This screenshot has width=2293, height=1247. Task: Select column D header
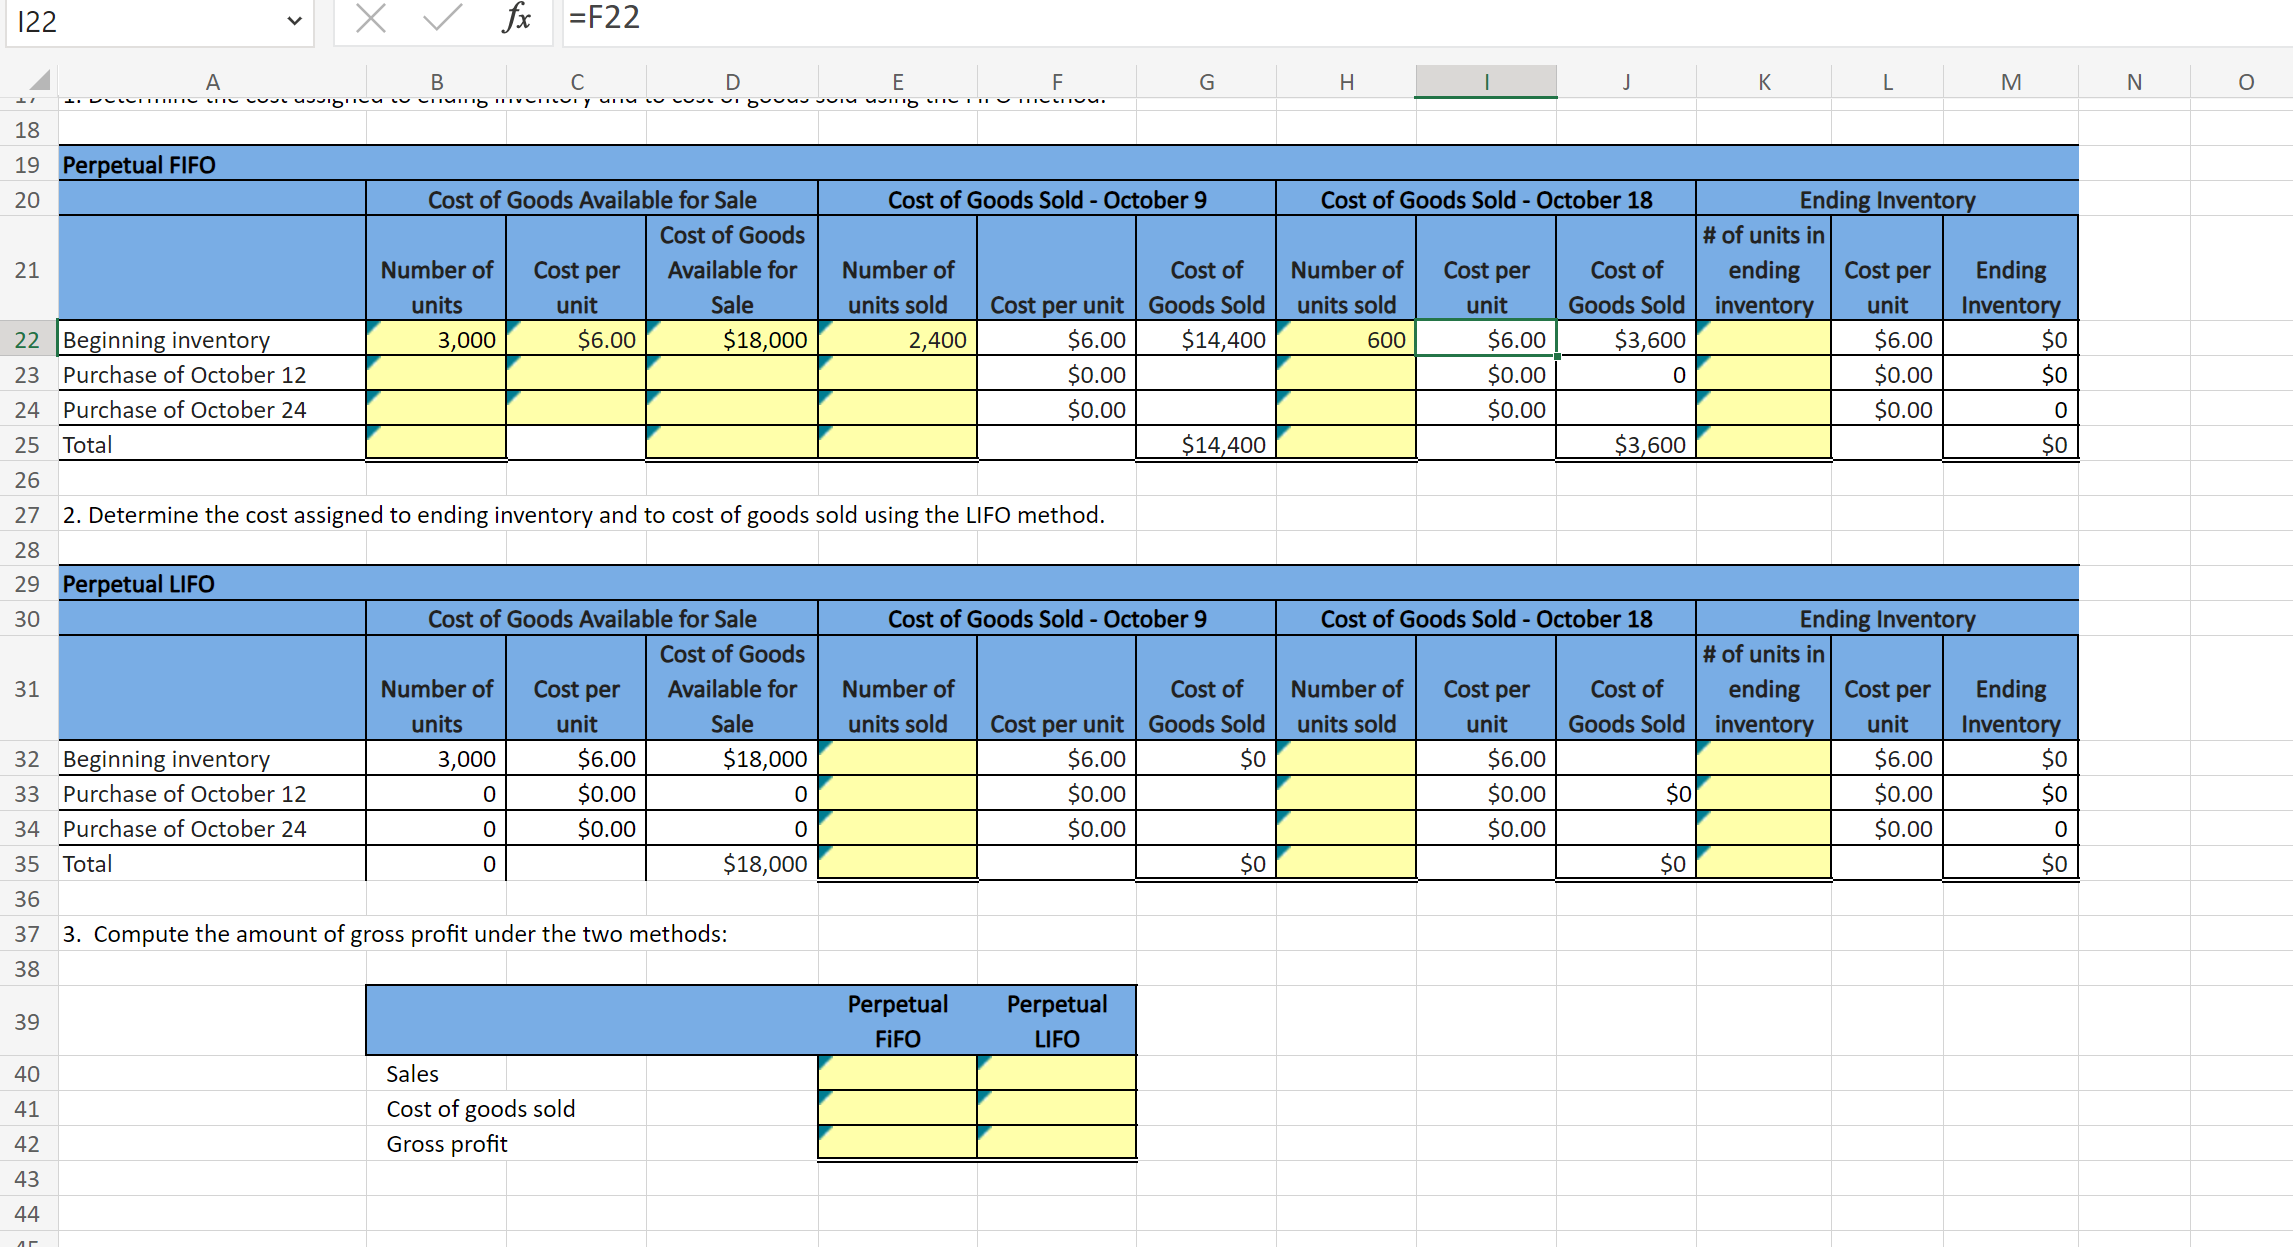point(732,82)
